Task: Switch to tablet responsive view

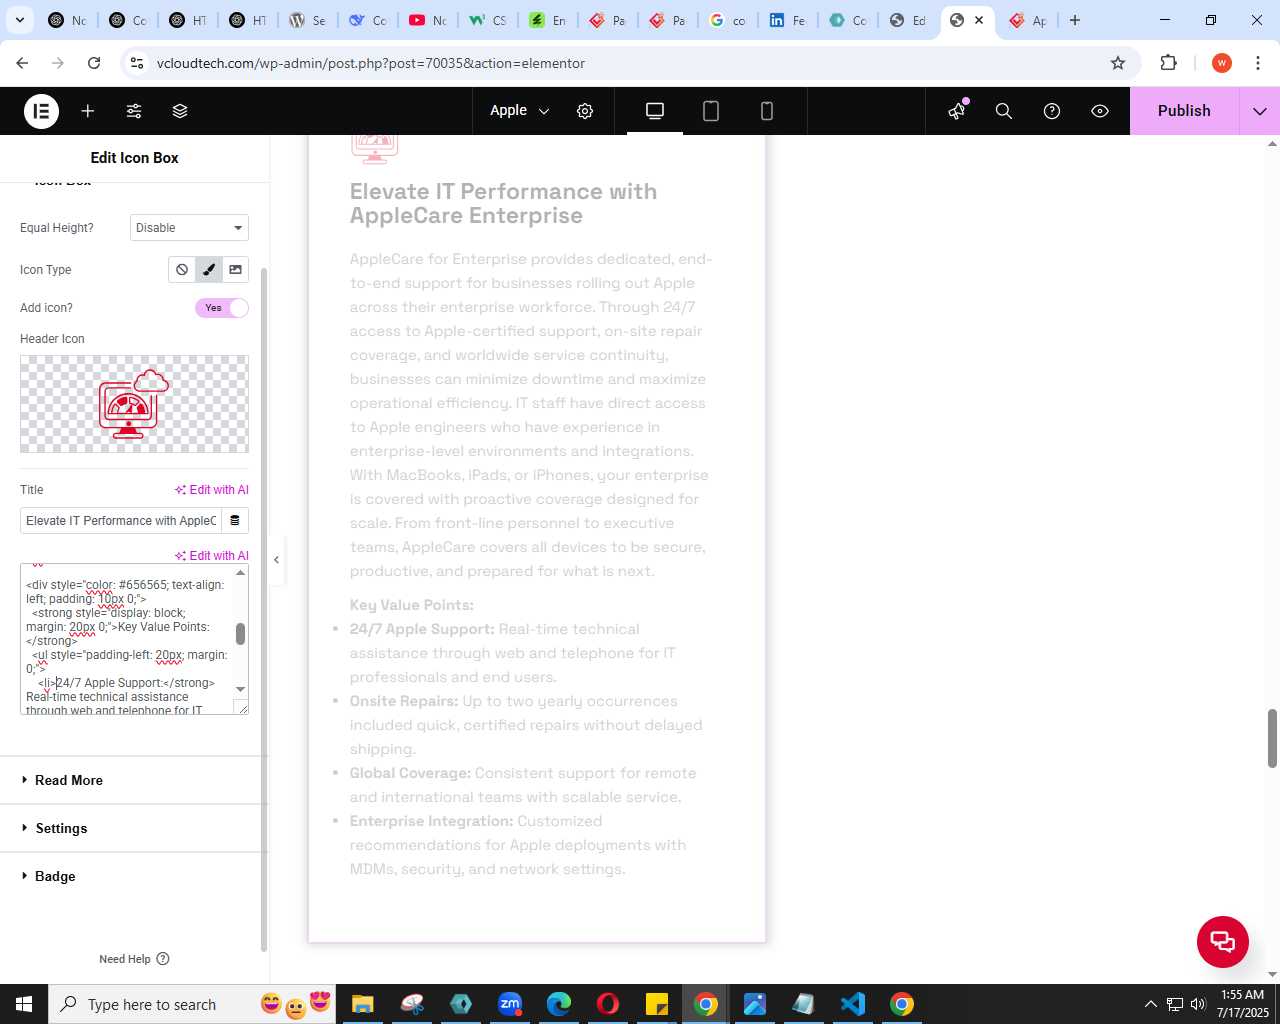Action: [x=711, y=111]
